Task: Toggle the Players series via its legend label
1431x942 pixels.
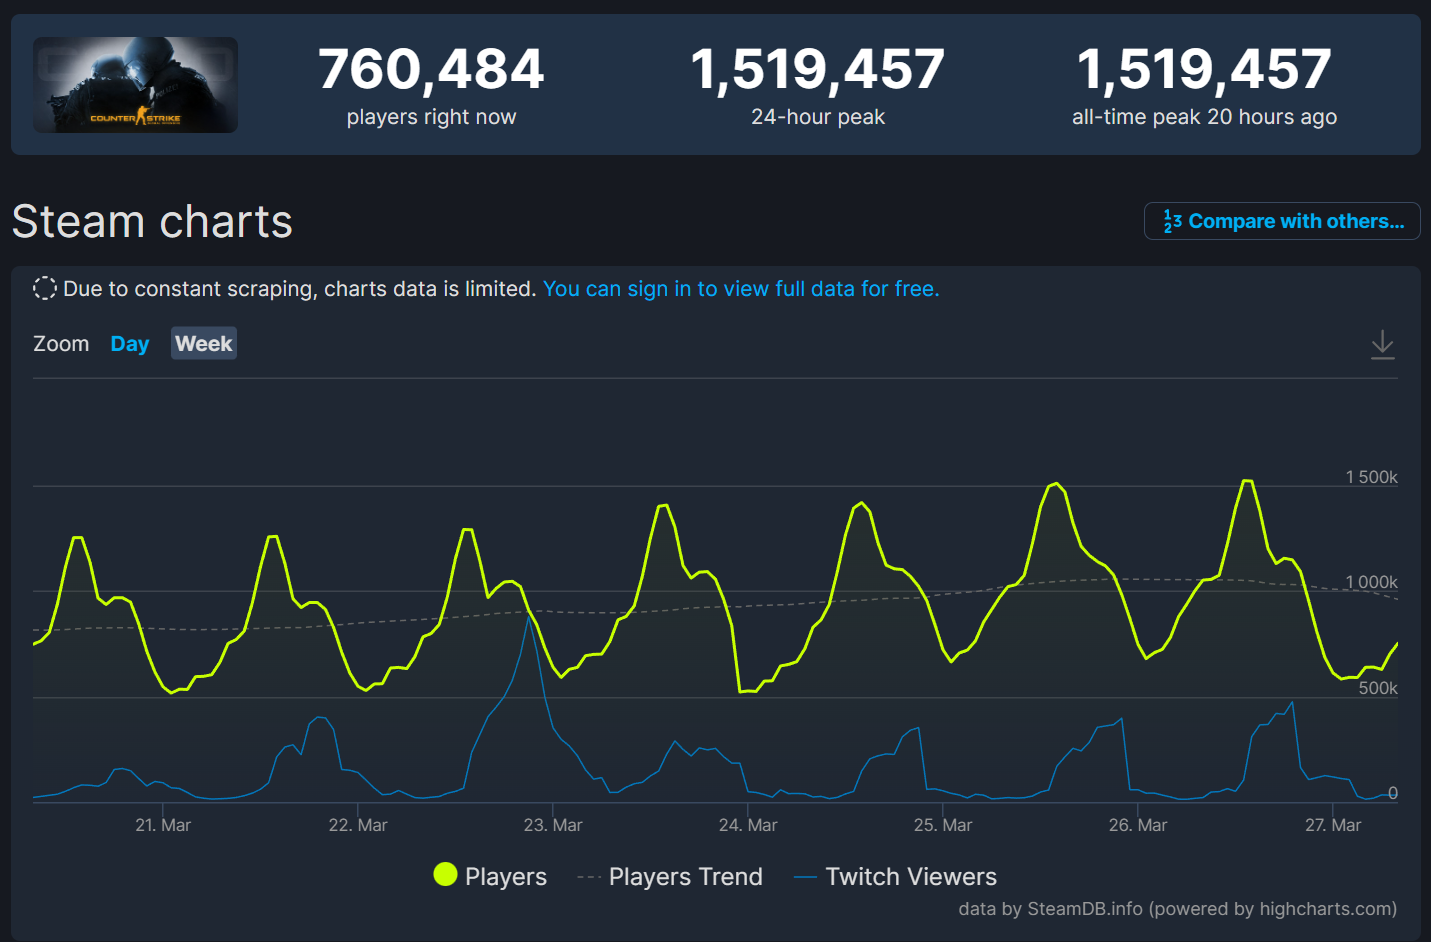Action: click(x=505, y=876)
